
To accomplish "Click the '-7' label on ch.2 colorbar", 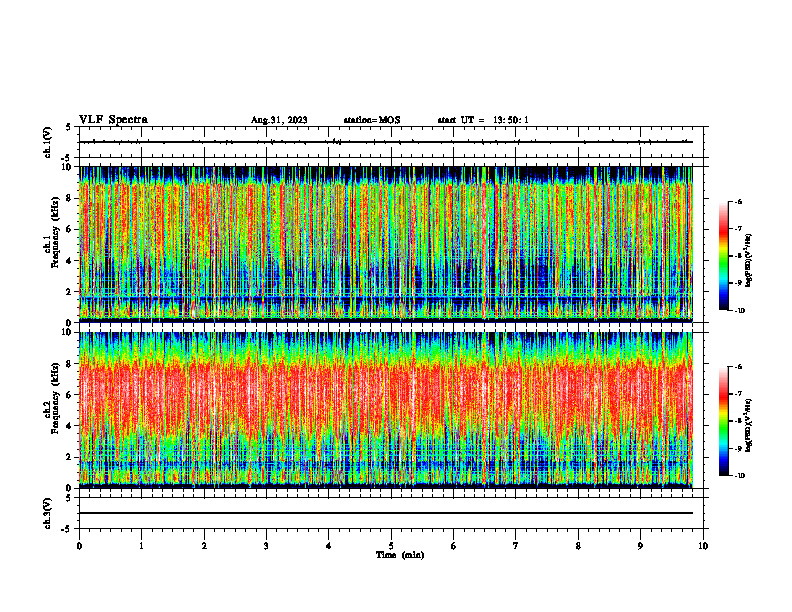I will [738, 394].
